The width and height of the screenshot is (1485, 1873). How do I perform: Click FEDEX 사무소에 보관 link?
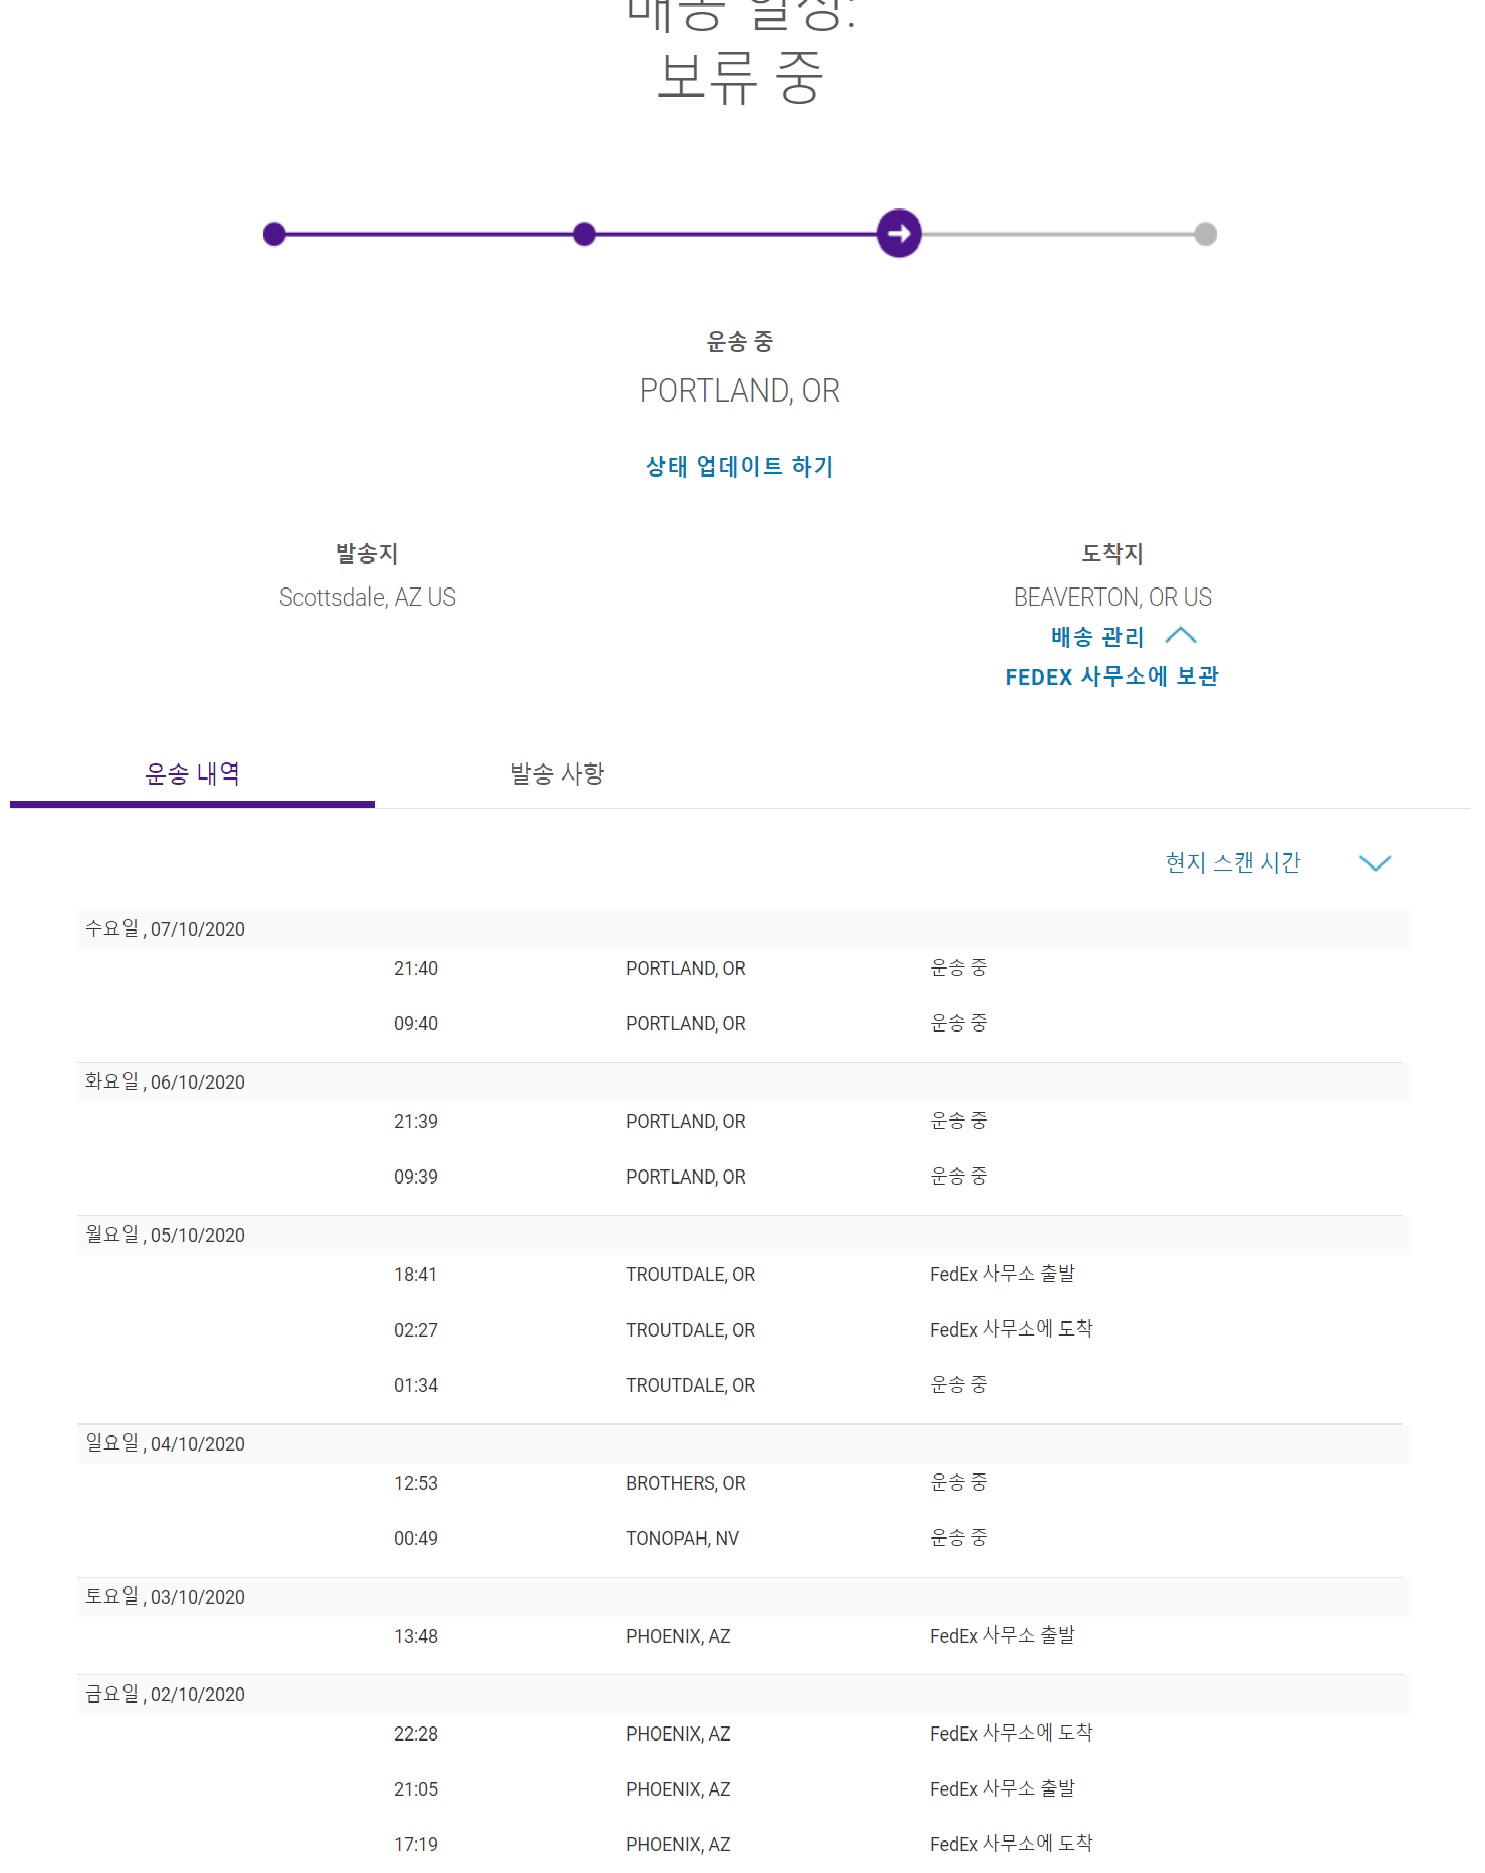click(1112, 677)
